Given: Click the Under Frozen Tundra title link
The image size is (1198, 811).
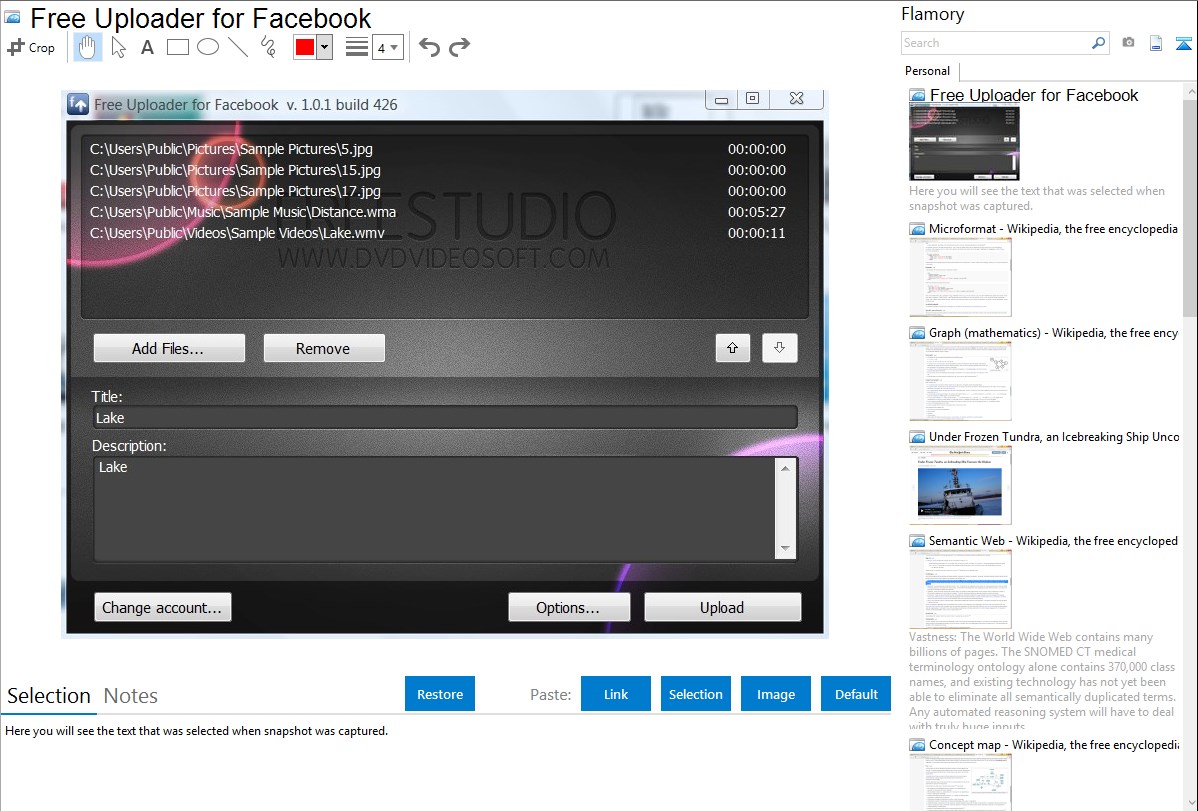Looking at the screenshot, I should click(1054, 436).
